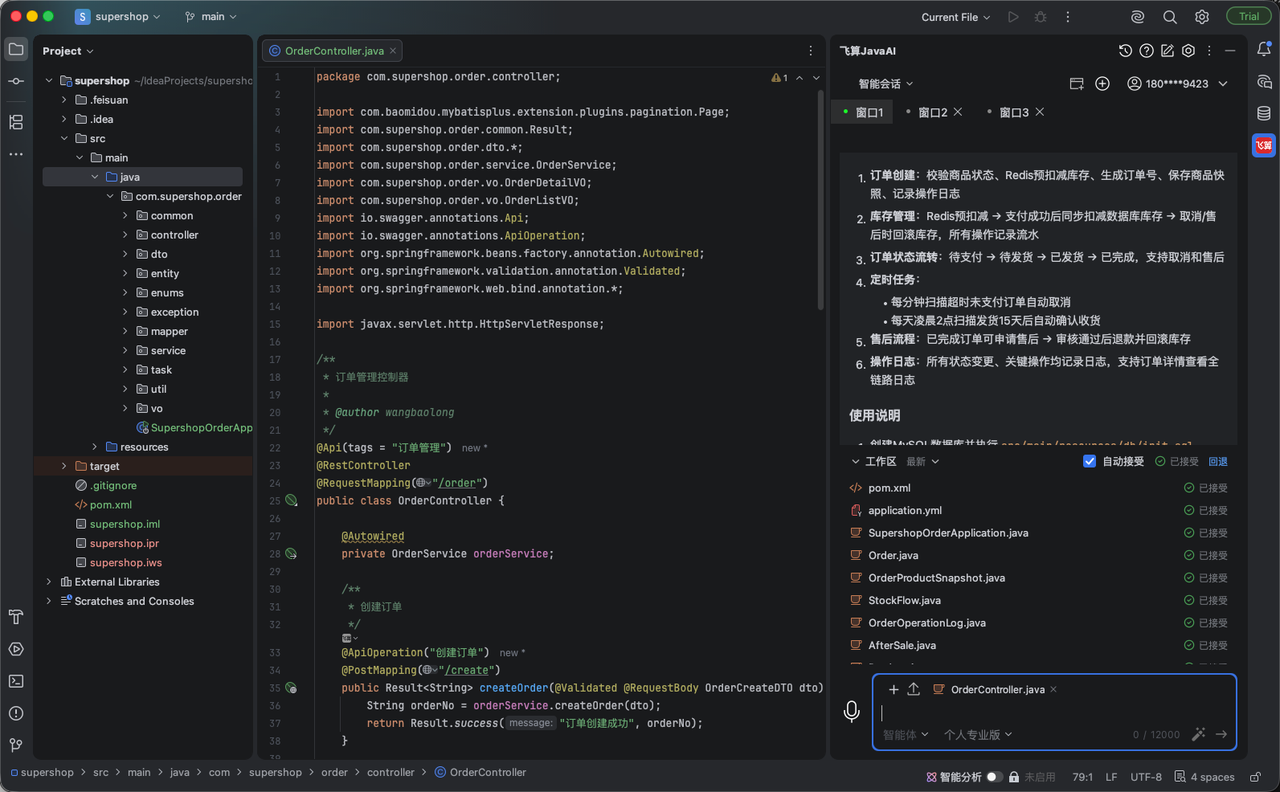Click the Debug bug icon in toolbar
This screenshot has width=1280, height=792.
[1041, 17]
